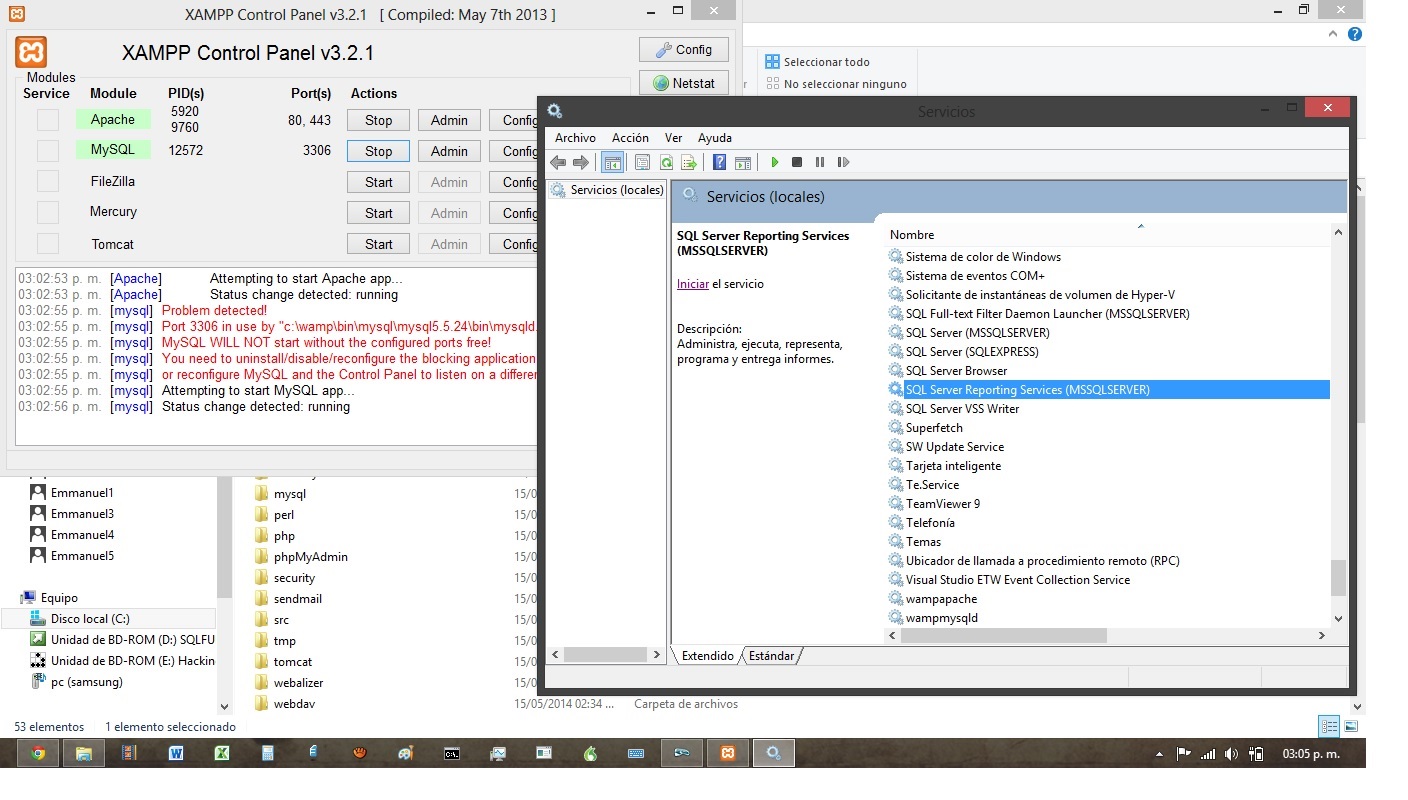Screen dimensions: 1408x800
Task: Select the wampapache service
Action: [941, 599]
